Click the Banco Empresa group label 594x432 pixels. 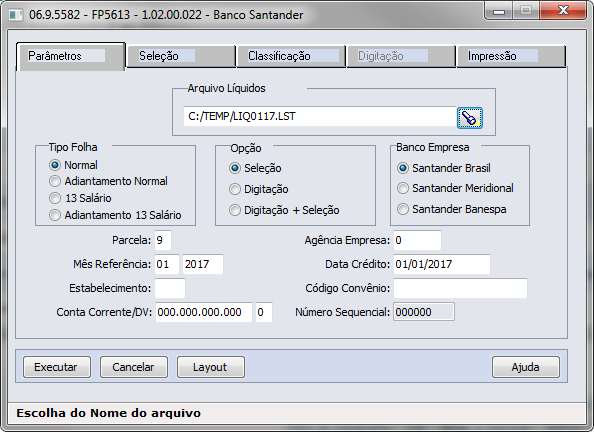[x=433, y=147]
